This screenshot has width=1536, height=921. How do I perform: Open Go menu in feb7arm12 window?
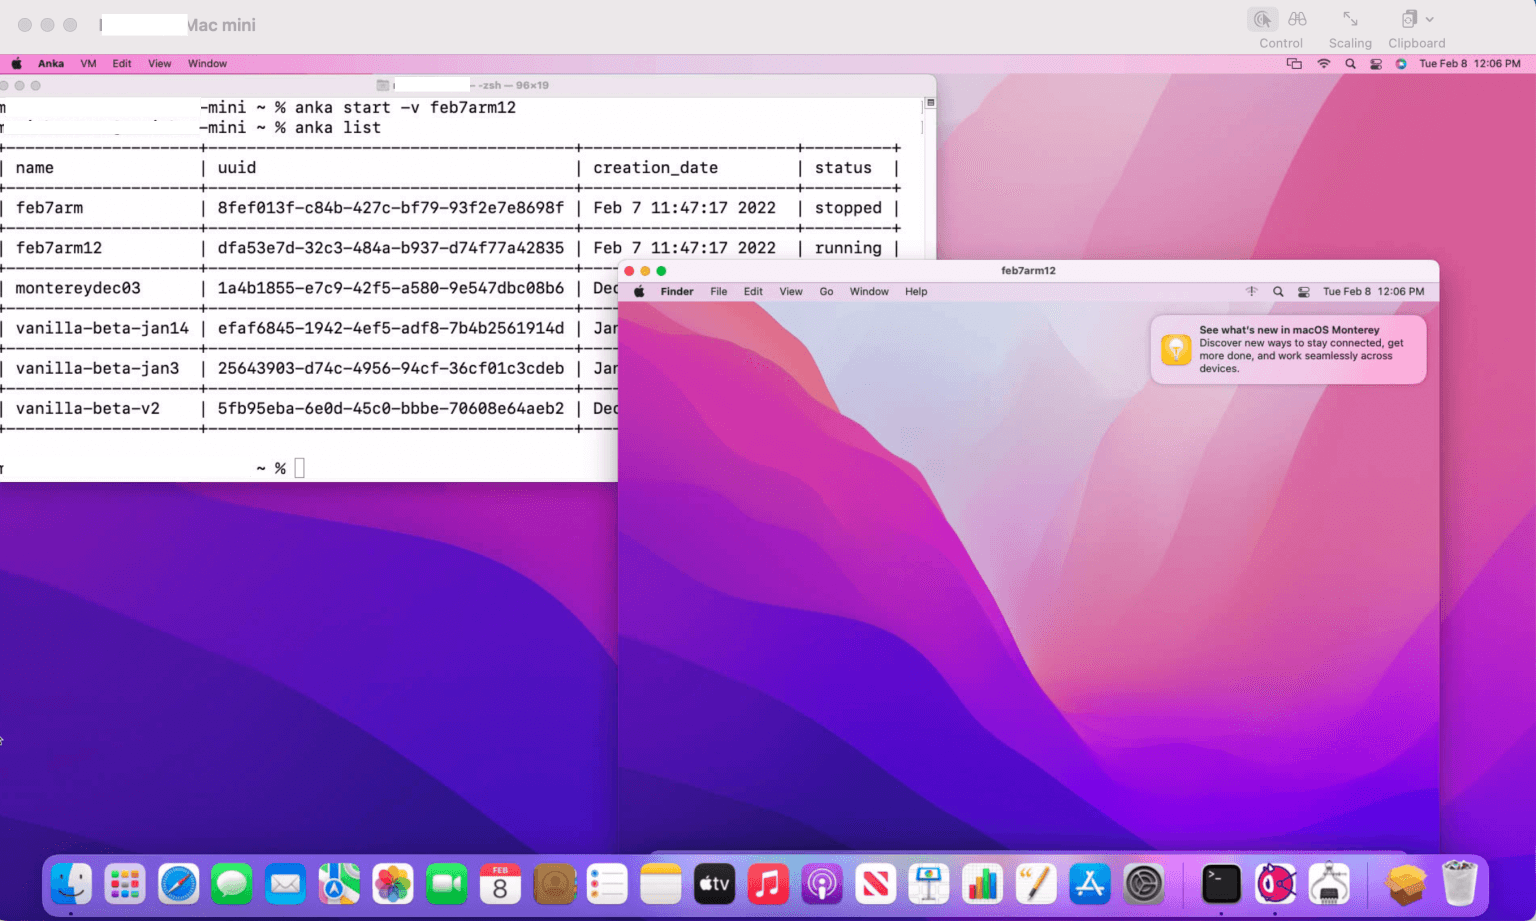pyautogui.click(x=826, y=291)
